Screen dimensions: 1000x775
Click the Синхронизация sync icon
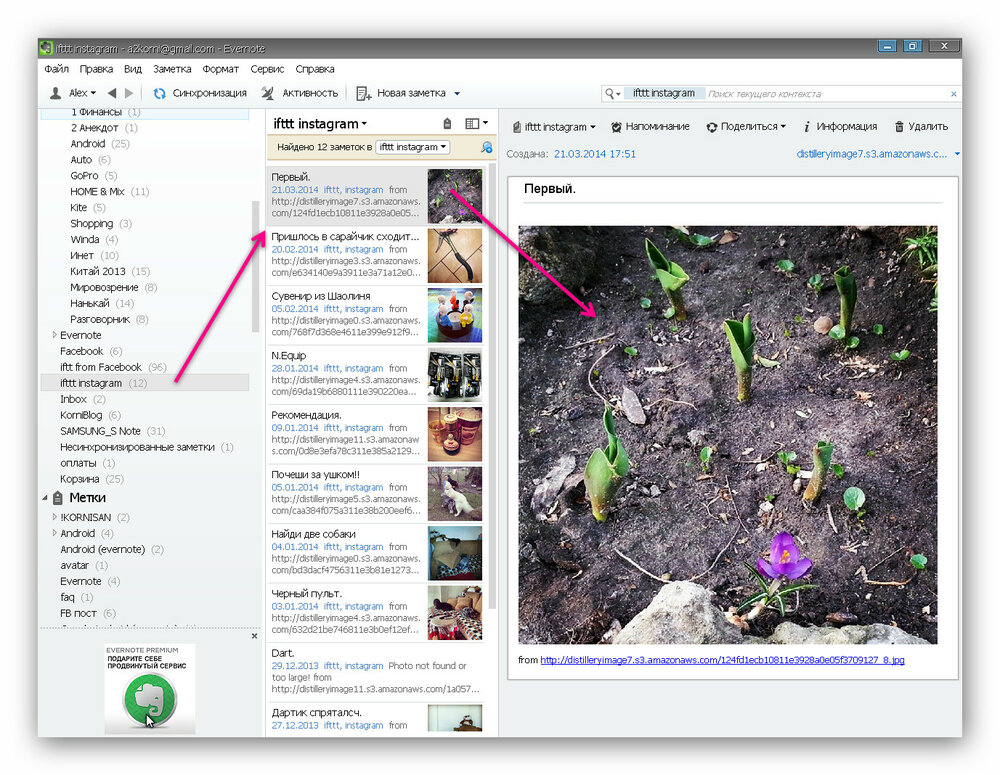tap(159, 93)
